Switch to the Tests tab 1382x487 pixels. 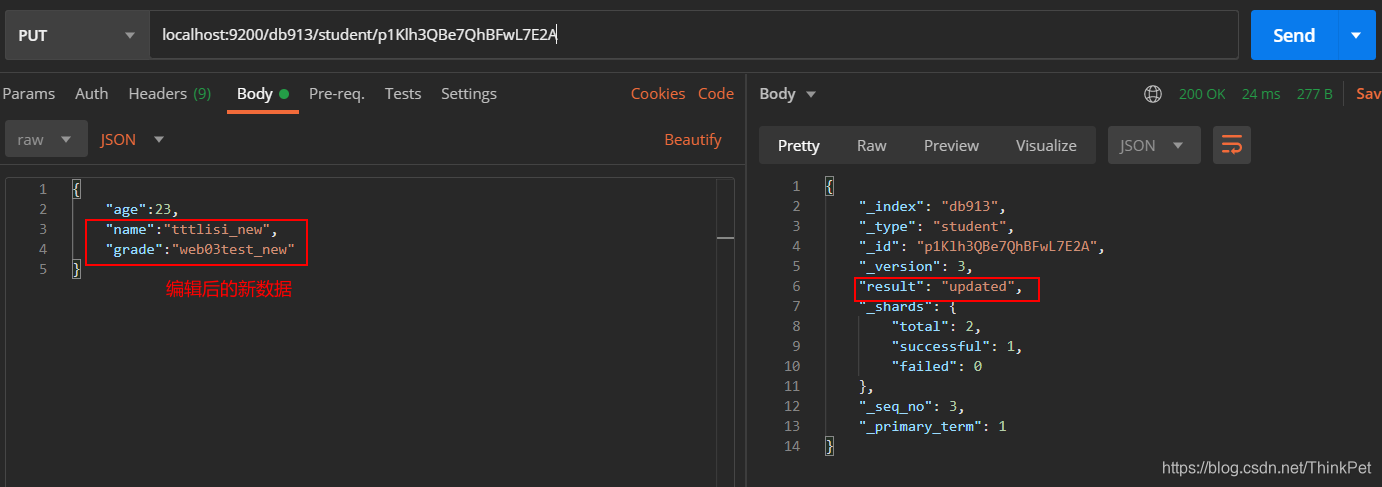pyautogui.click(x=403, y=94)
